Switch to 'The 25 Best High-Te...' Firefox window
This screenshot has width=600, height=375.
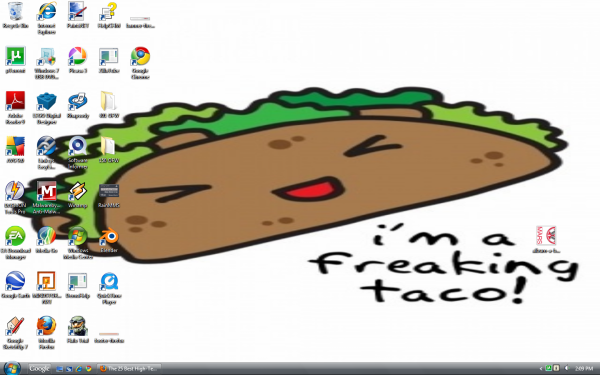tap(129, 369)
